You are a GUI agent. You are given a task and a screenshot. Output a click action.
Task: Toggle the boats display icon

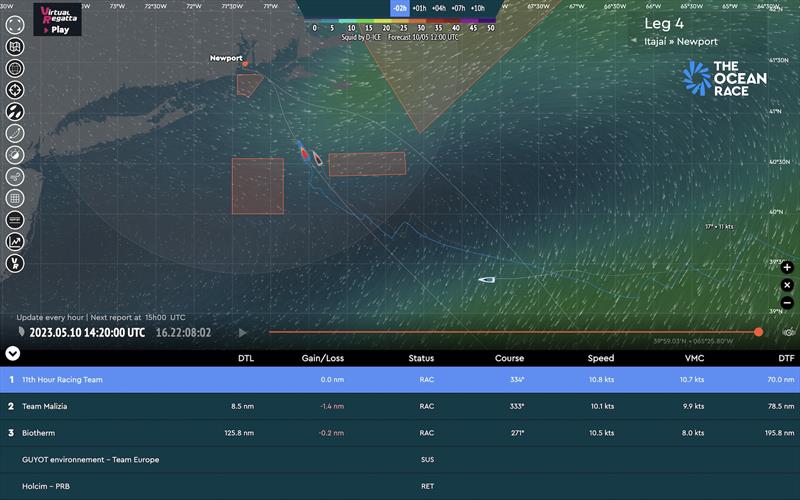15,111
